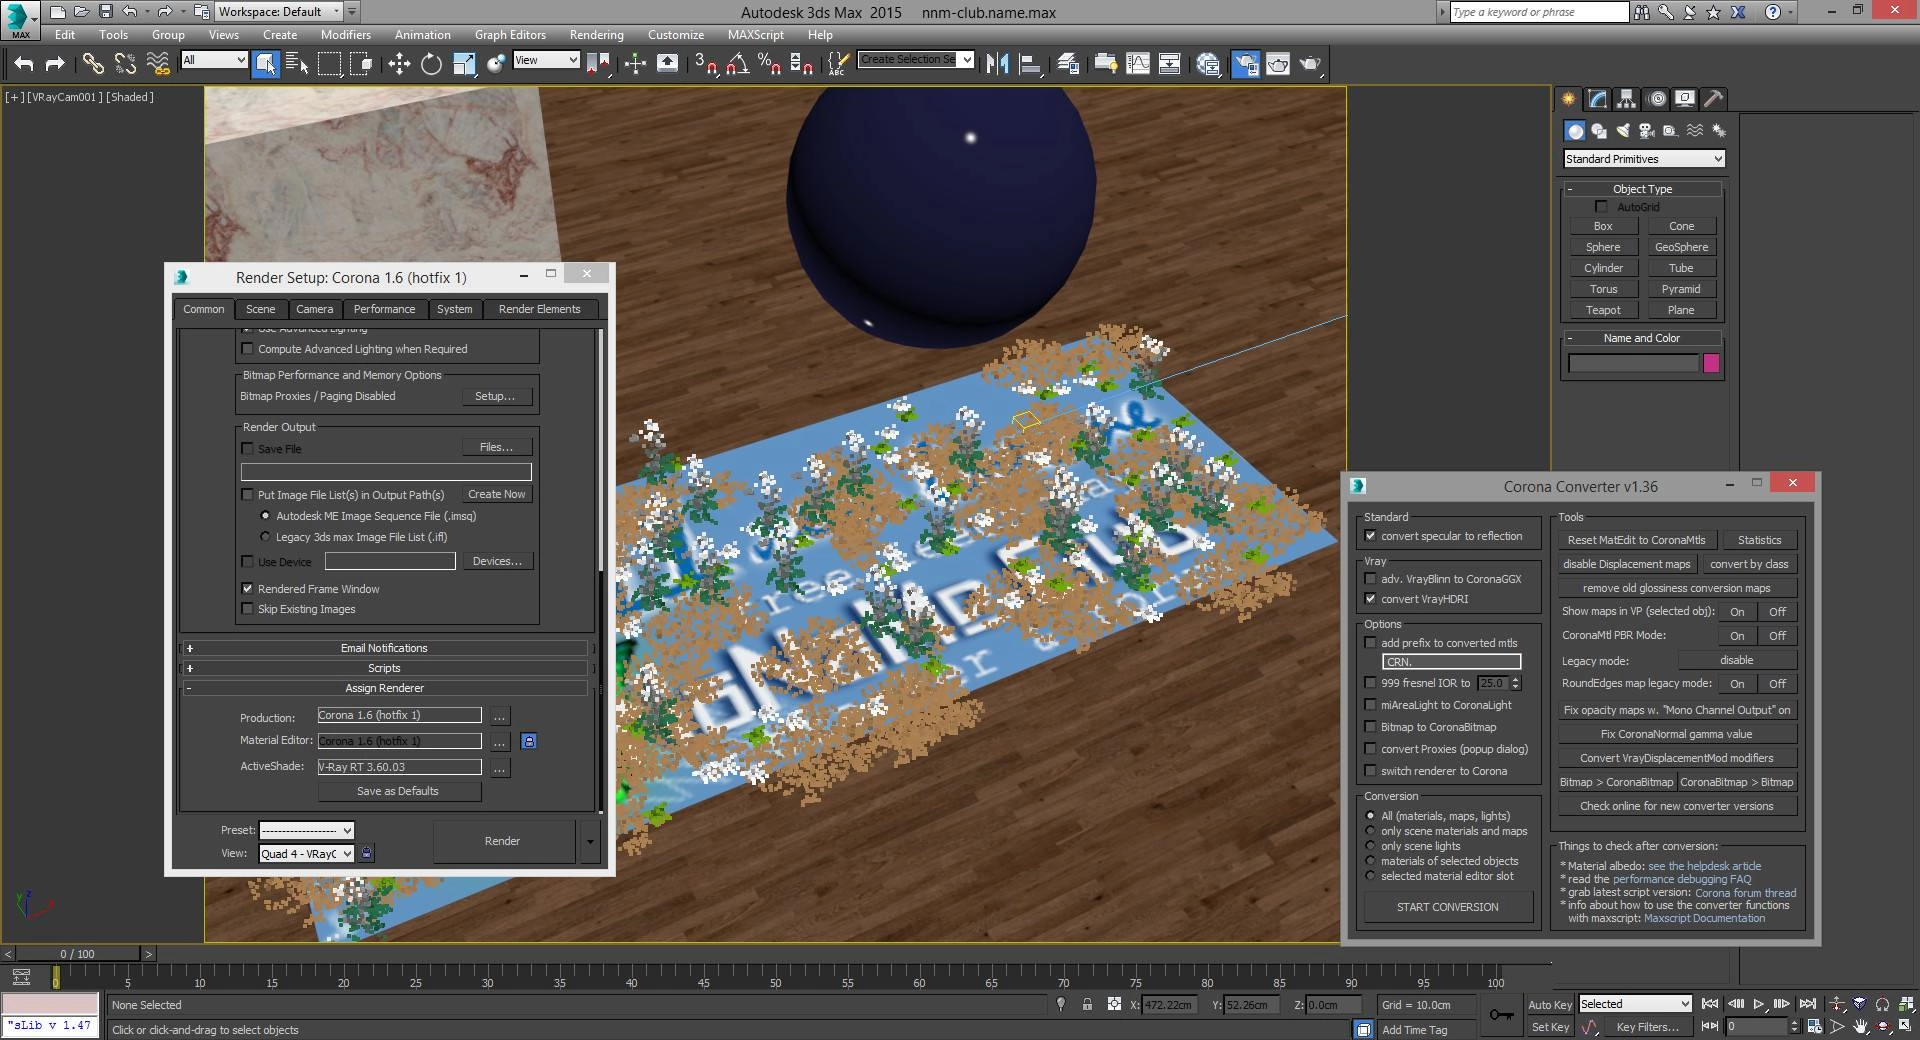Open the Workspace Default dropdown
Image resolution: width=1920 pixels, height=1040 pixels.
click(x=279, y=12)
